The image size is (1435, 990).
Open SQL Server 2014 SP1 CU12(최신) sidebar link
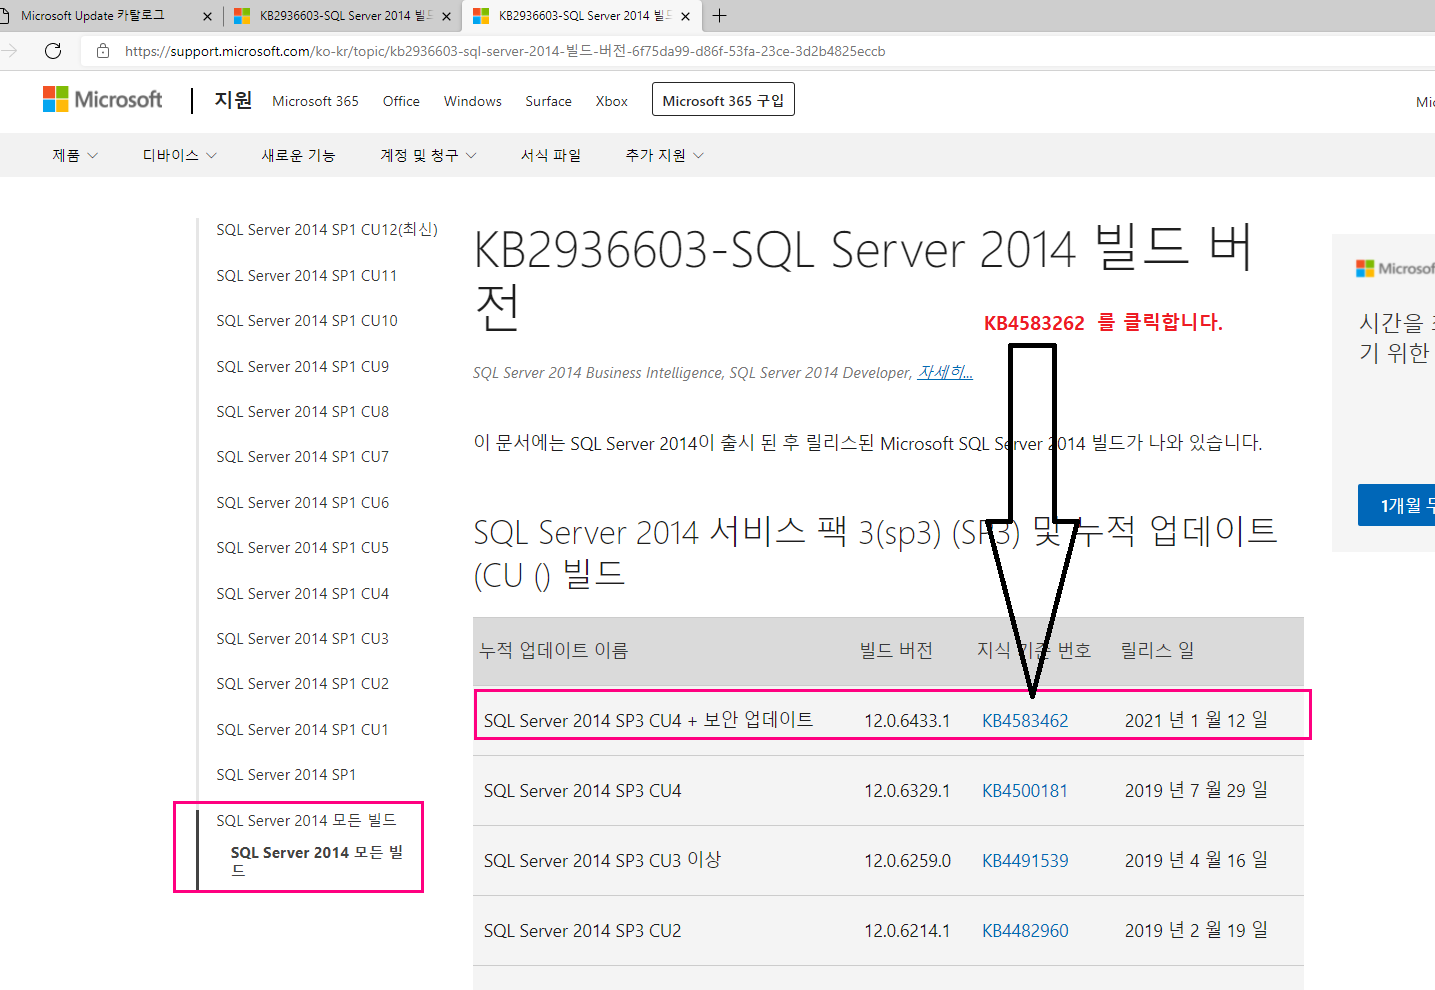pyautogui.click(x=327, y=230)
